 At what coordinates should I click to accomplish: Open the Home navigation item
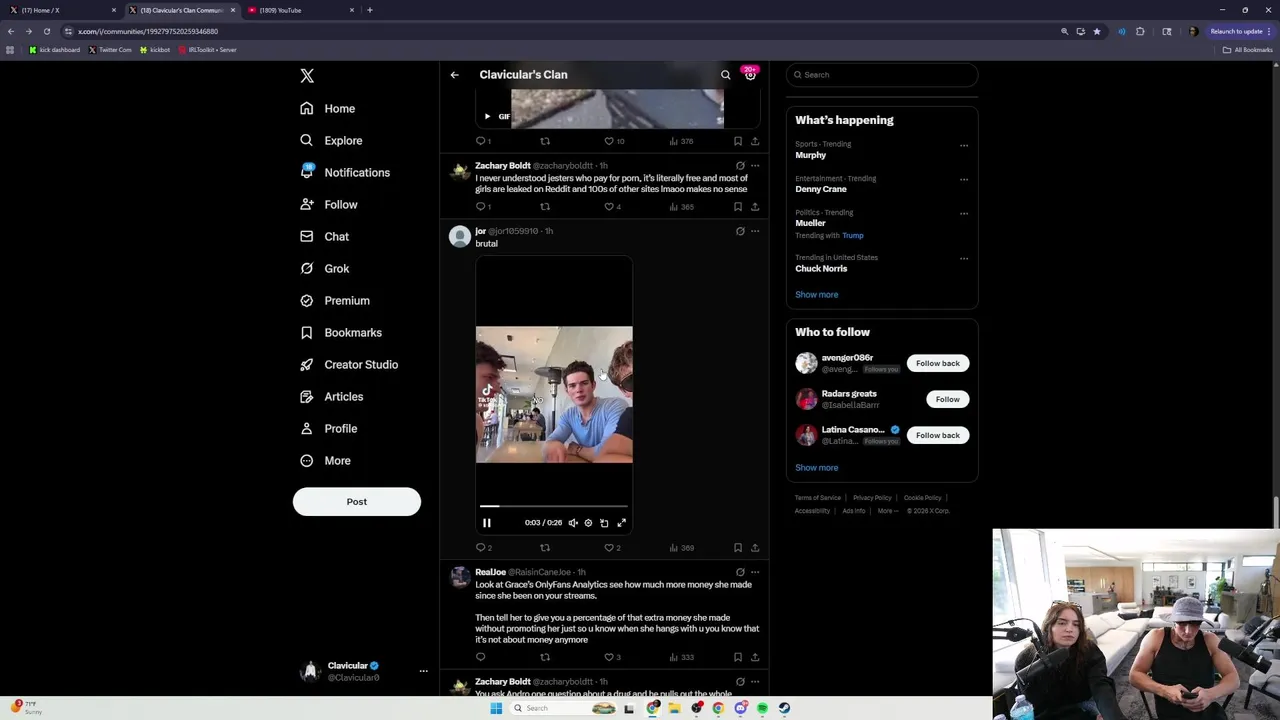click(328, 108)
